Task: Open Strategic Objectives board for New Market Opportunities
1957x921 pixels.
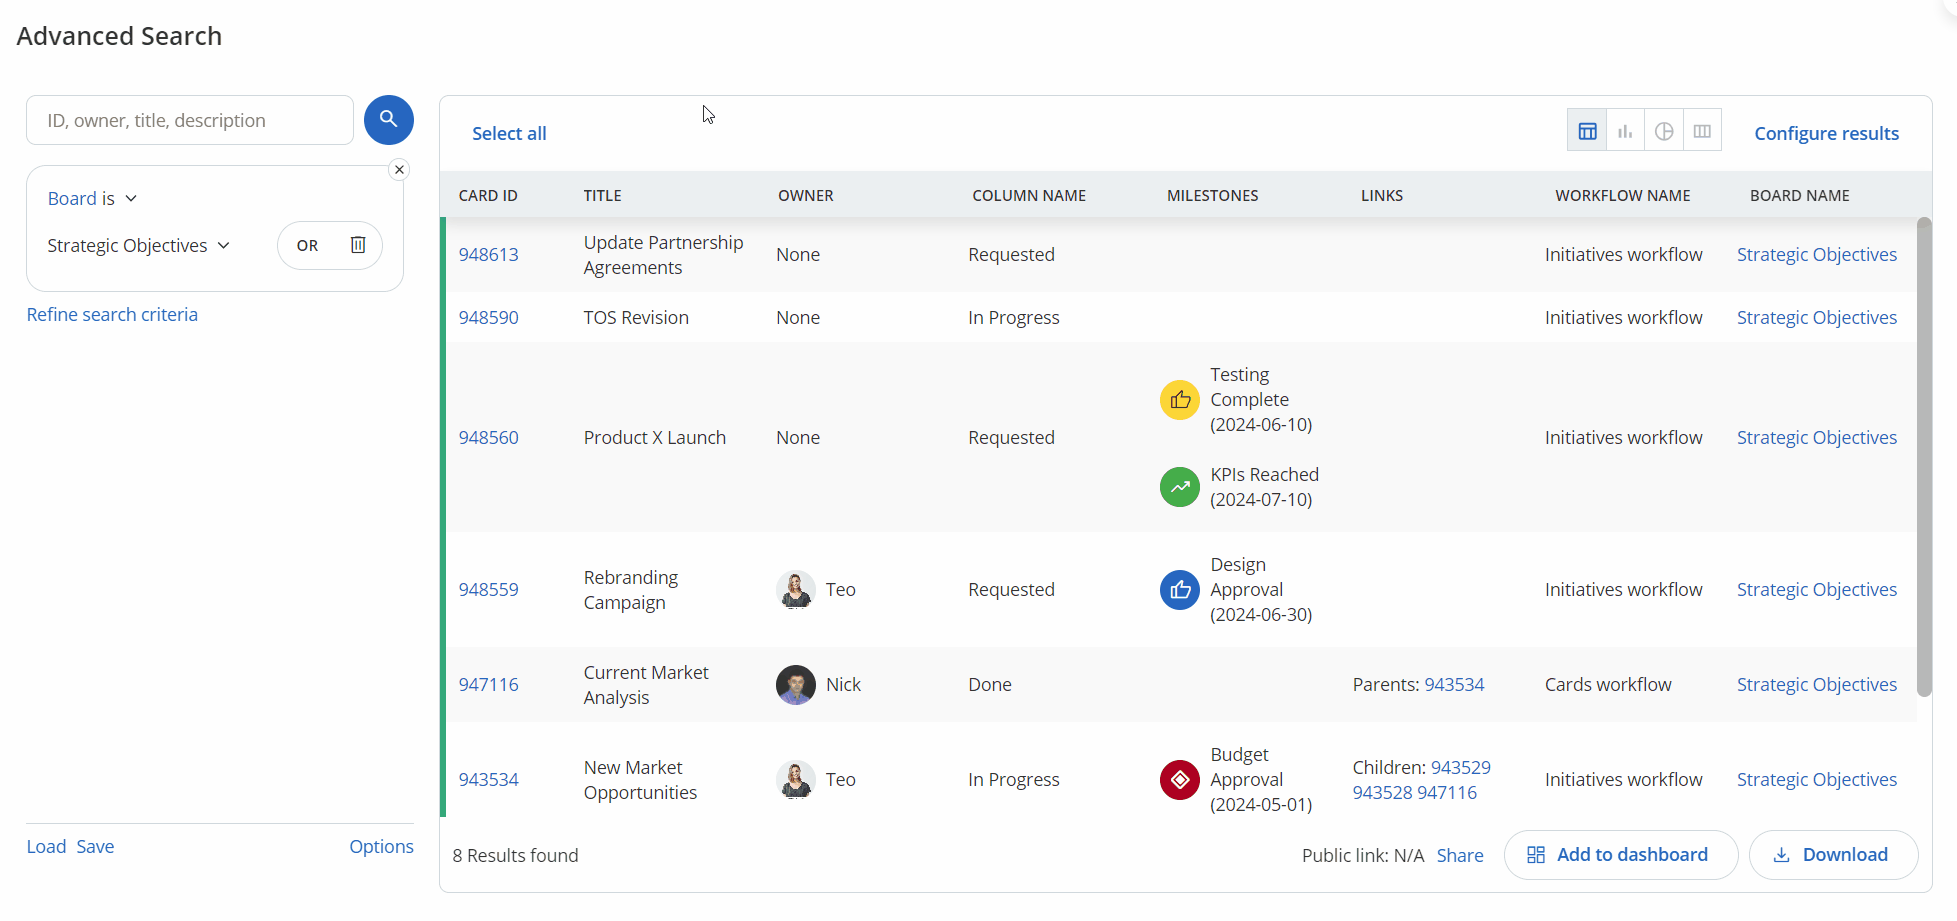Action: pos(1816,779)
